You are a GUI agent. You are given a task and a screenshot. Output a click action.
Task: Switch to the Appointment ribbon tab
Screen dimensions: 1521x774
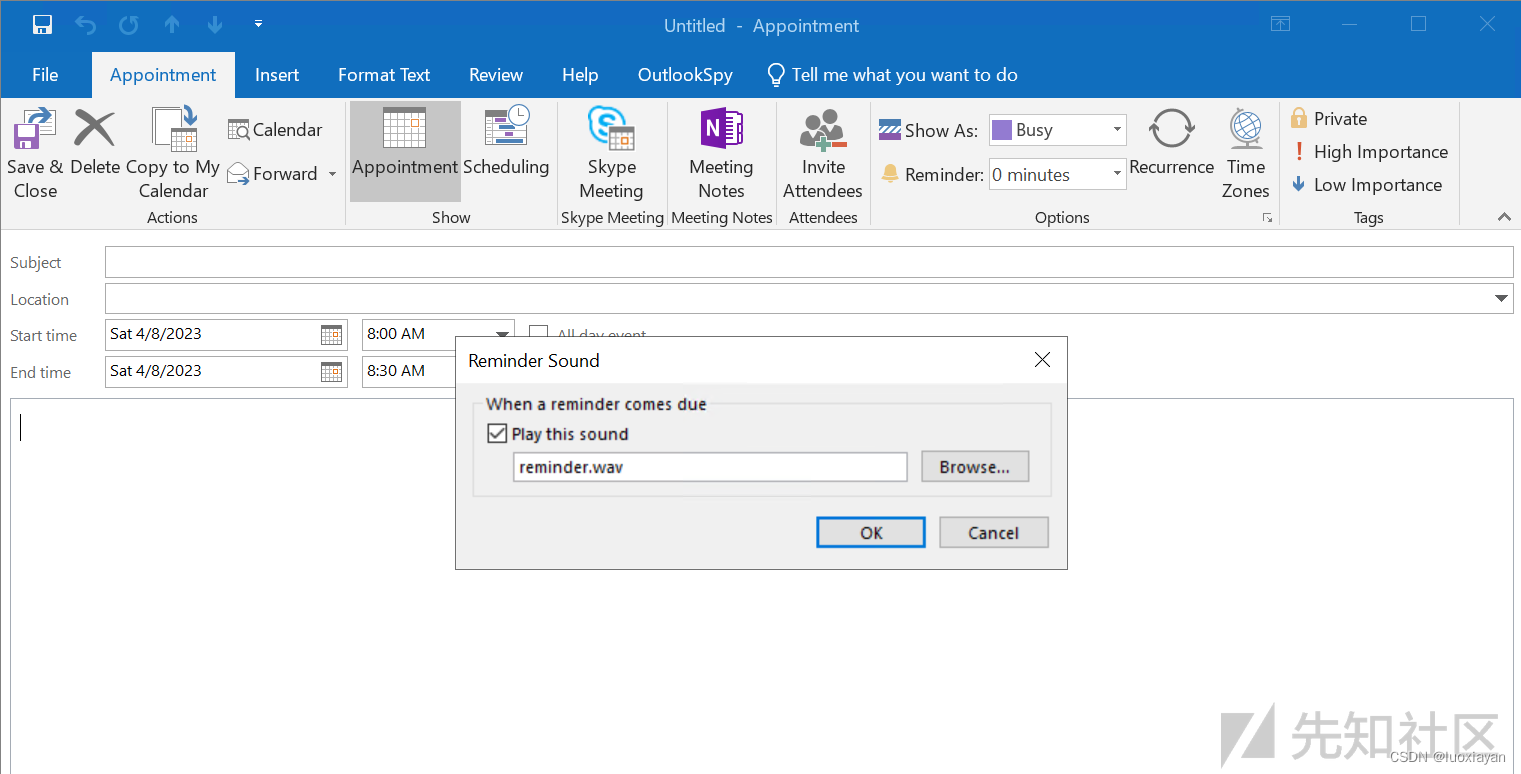163,75
